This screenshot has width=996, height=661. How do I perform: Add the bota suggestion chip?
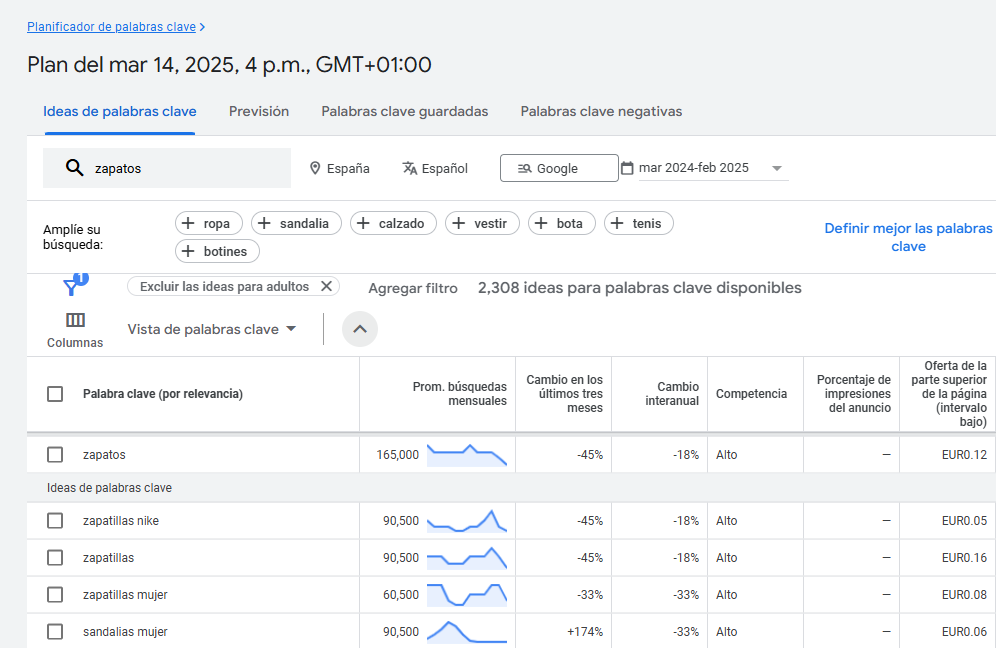pyautogui.click(x=562, y=224)
